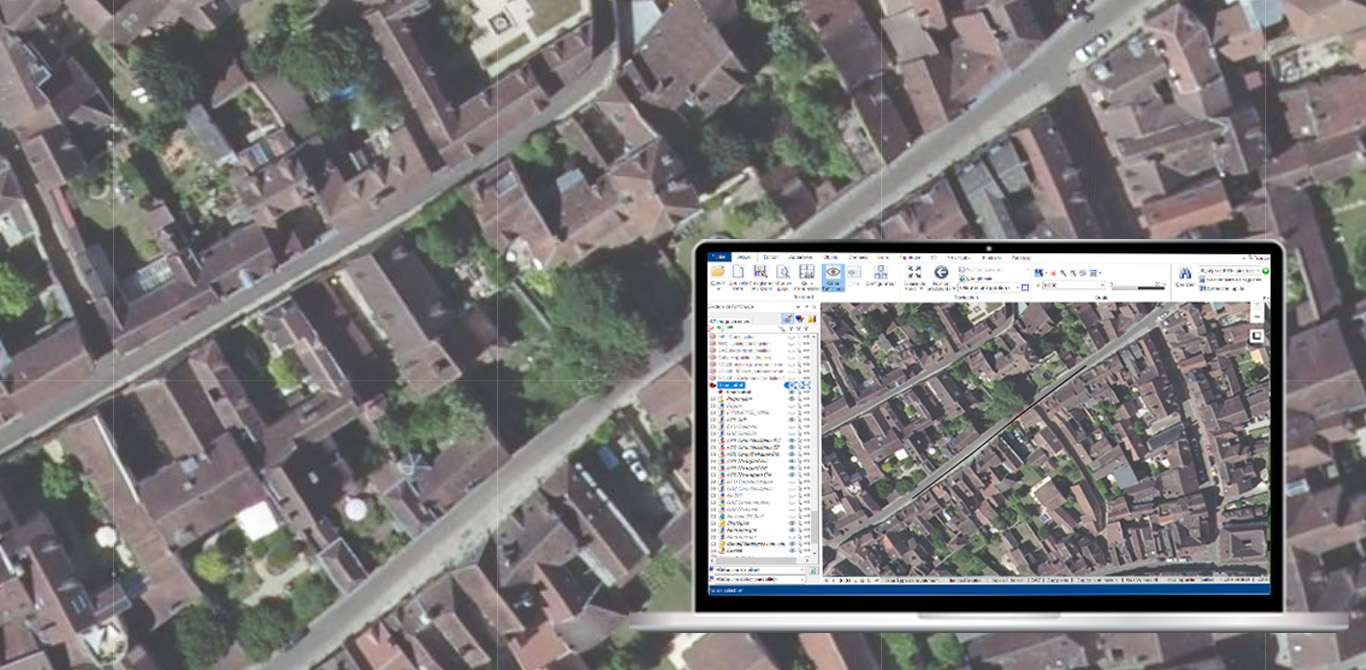Click the red pin icon in ribbon toolbar

[x=1054, y=273]
